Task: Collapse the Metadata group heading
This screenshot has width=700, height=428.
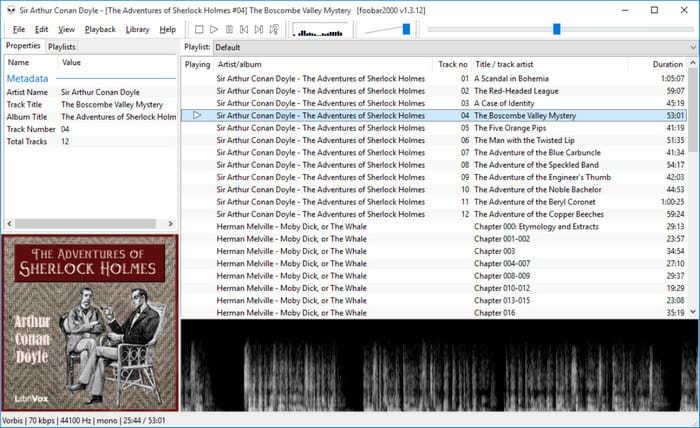Action: [x=27, y=79]
